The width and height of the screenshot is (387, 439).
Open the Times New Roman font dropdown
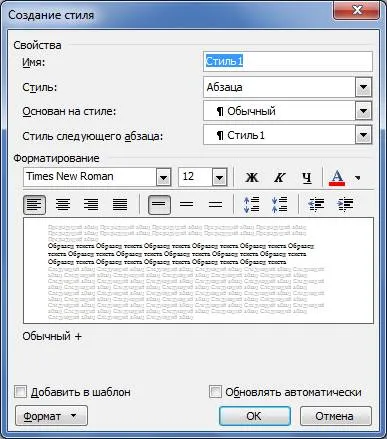pos(163,177)
